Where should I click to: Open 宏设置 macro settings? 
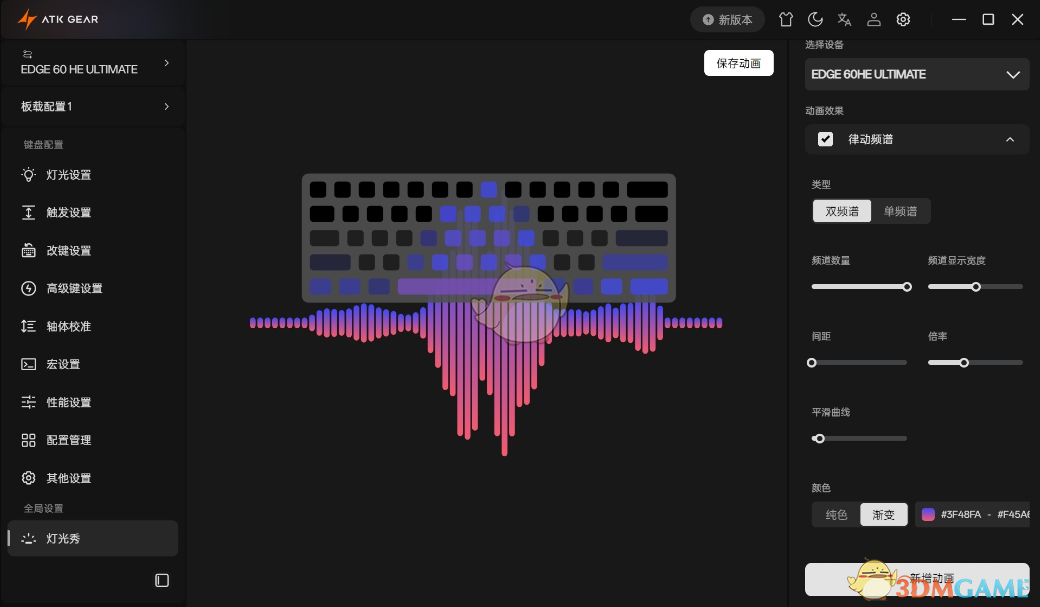pos(63,364)
